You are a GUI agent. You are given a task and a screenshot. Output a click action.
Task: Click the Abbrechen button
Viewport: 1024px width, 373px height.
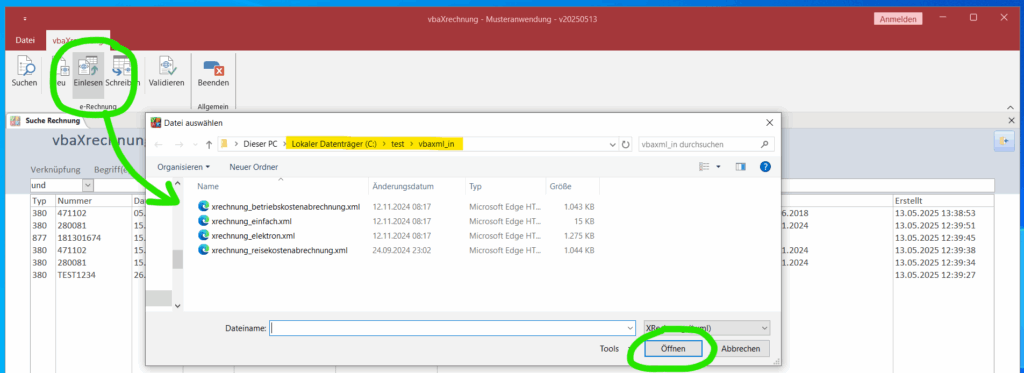741,349
